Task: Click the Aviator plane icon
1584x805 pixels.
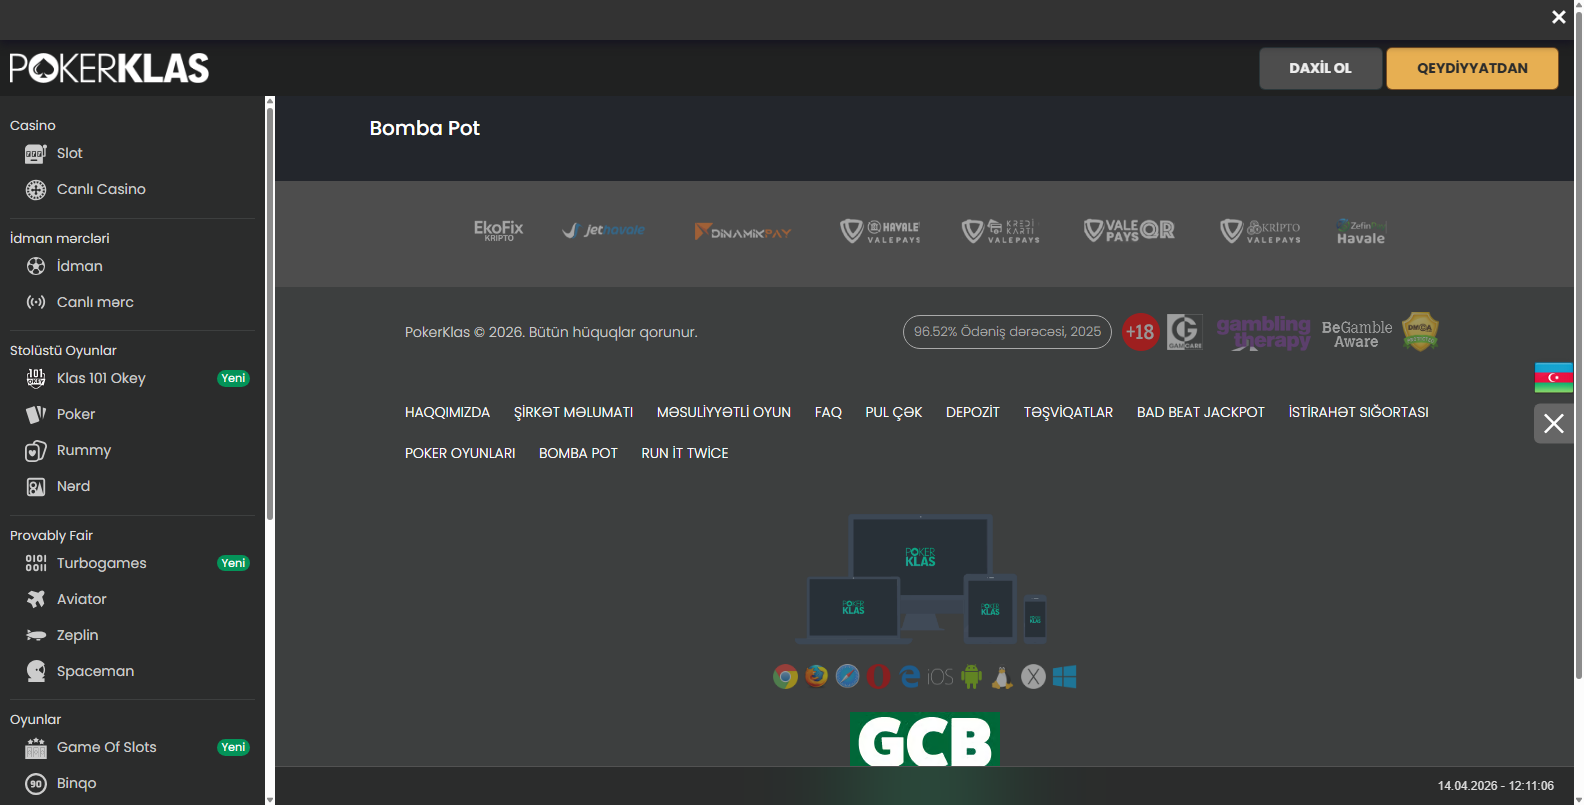Action: (x=36, y=599)
